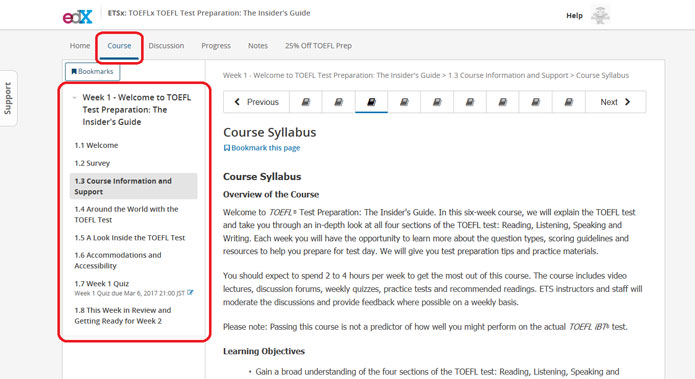Image resolution: width=695 pixels, height=379 pixels.
Task: Open 1.4 Around the World with the TOEFL Test
Action: pyautogui.click(x=126, y=215)
